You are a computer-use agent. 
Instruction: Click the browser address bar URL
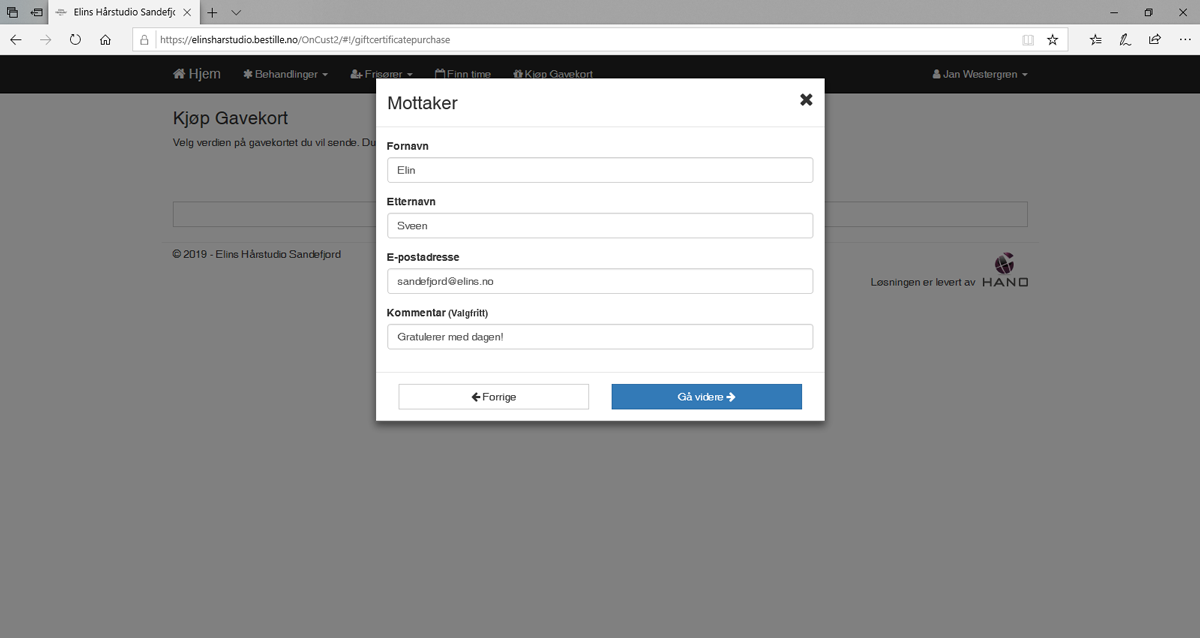[x=580, y=40]
